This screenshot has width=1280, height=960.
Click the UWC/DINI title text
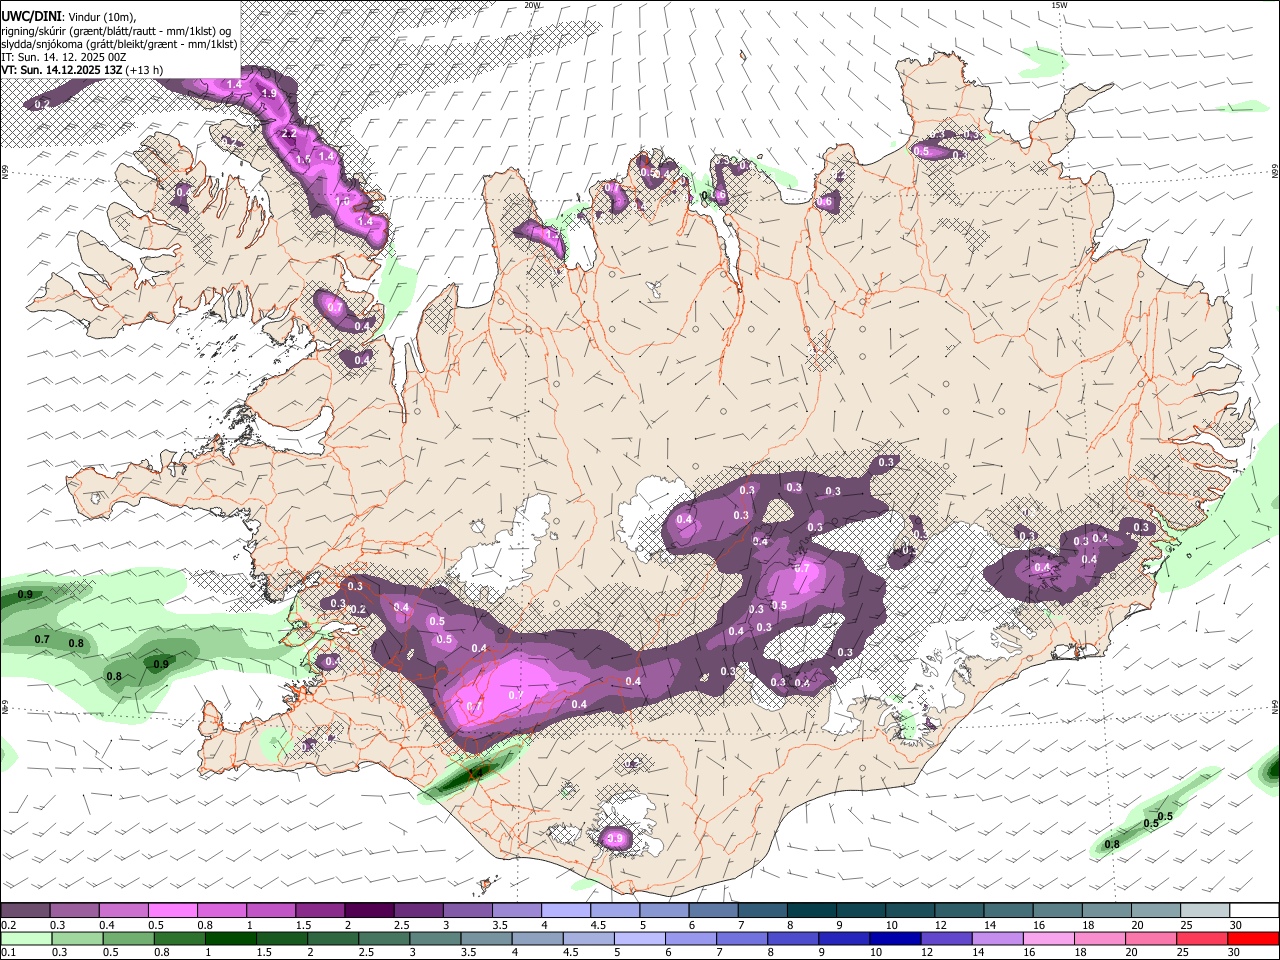(x=30, y=15)
